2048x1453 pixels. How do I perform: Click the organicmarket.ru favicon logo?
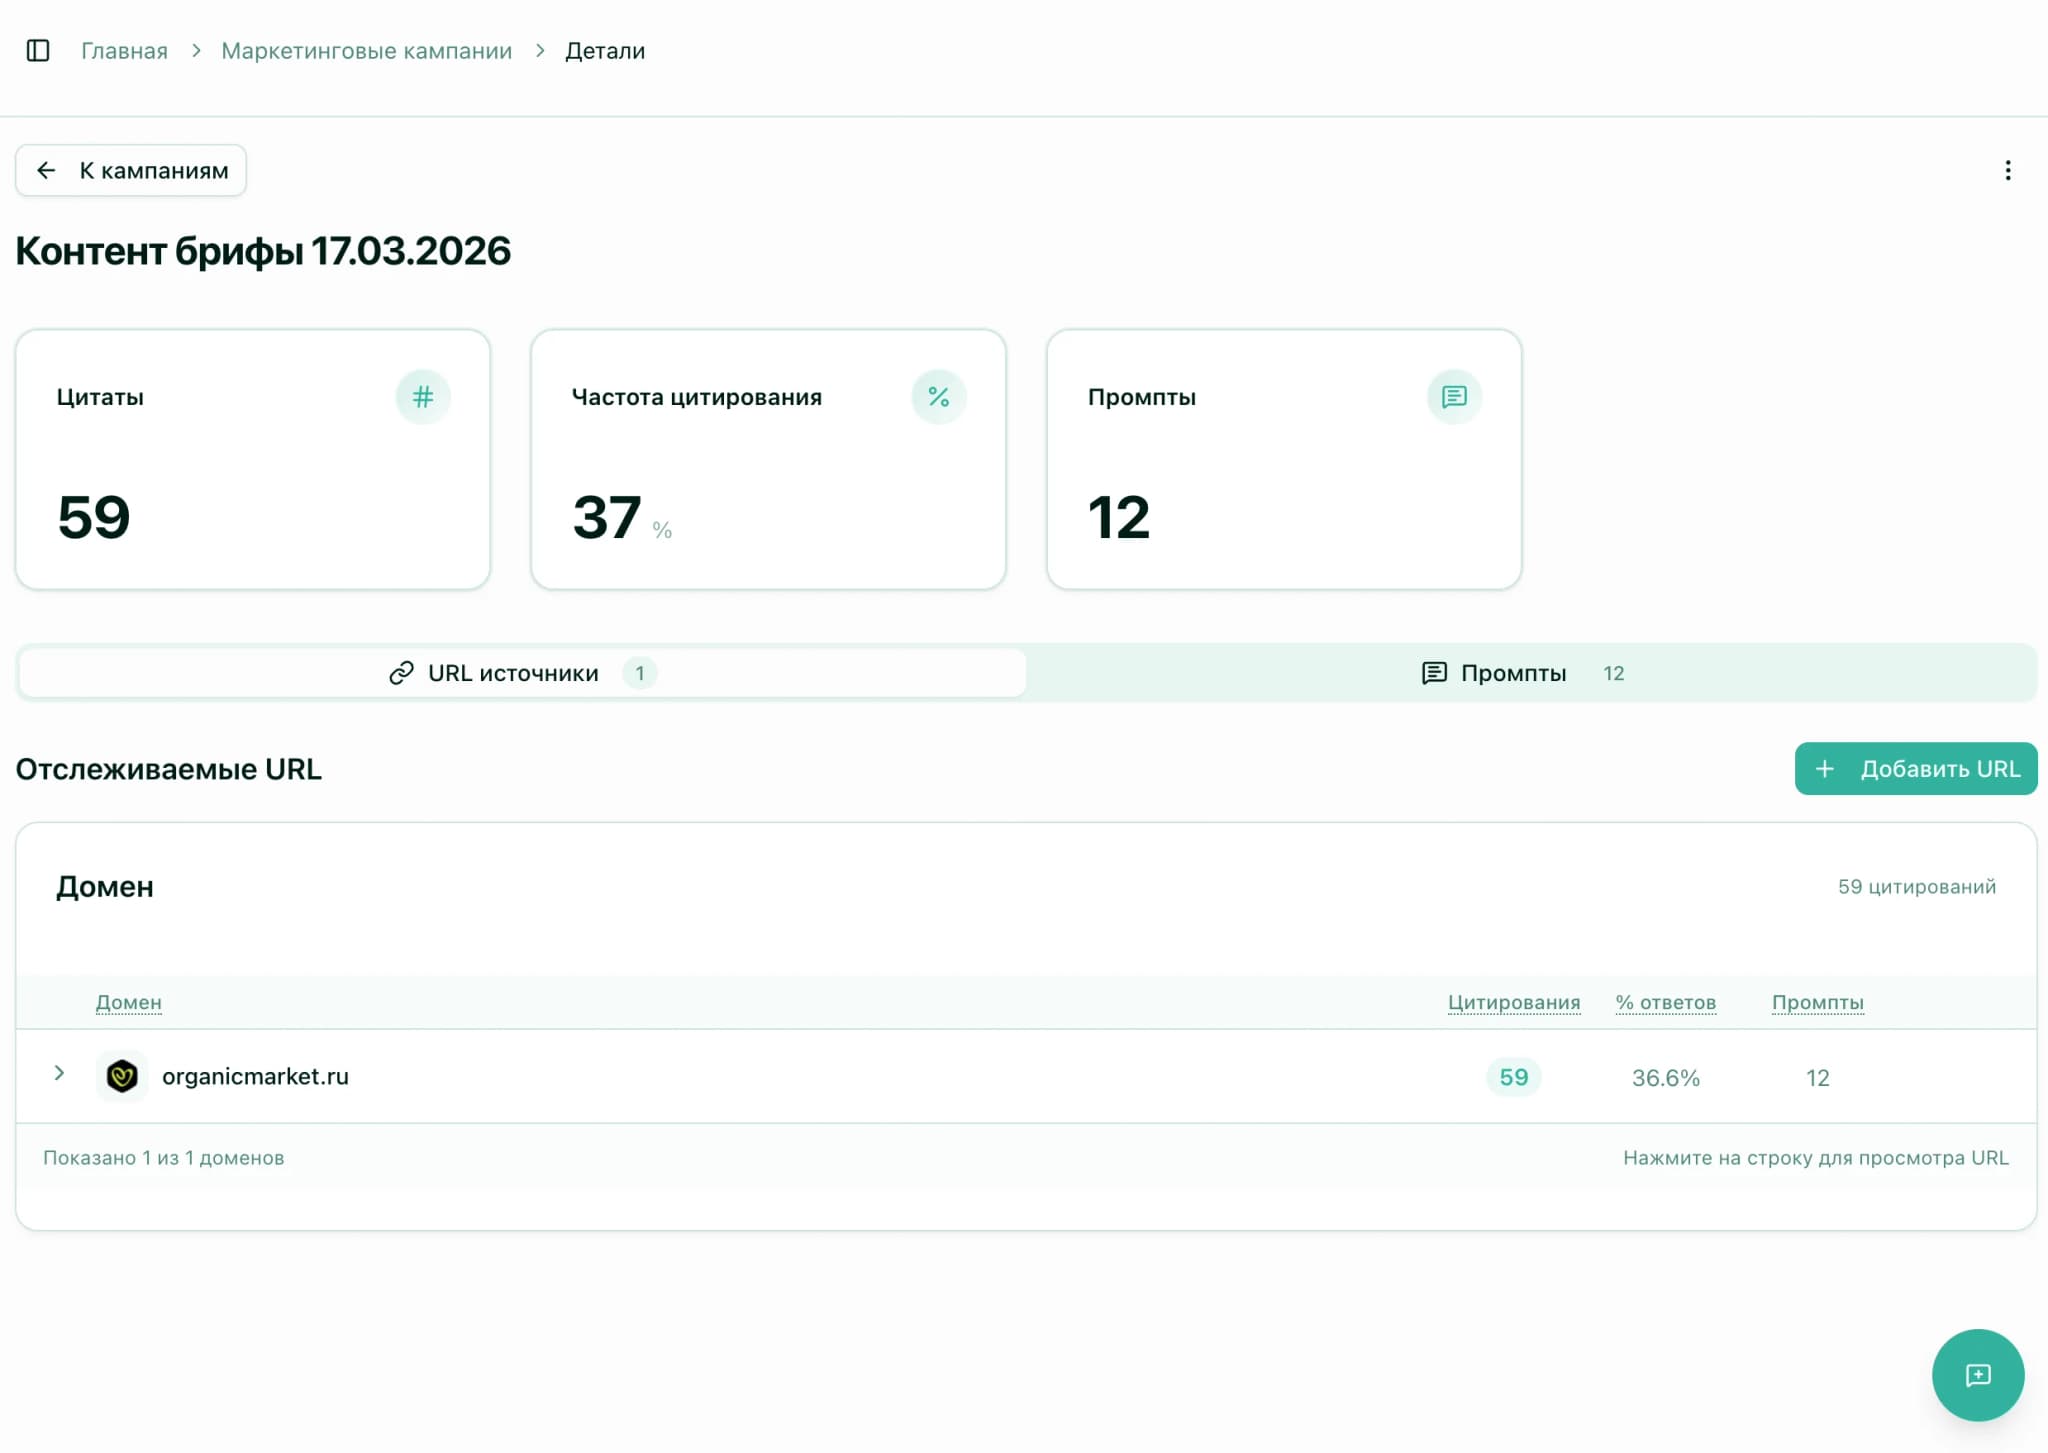(122, 1076)
